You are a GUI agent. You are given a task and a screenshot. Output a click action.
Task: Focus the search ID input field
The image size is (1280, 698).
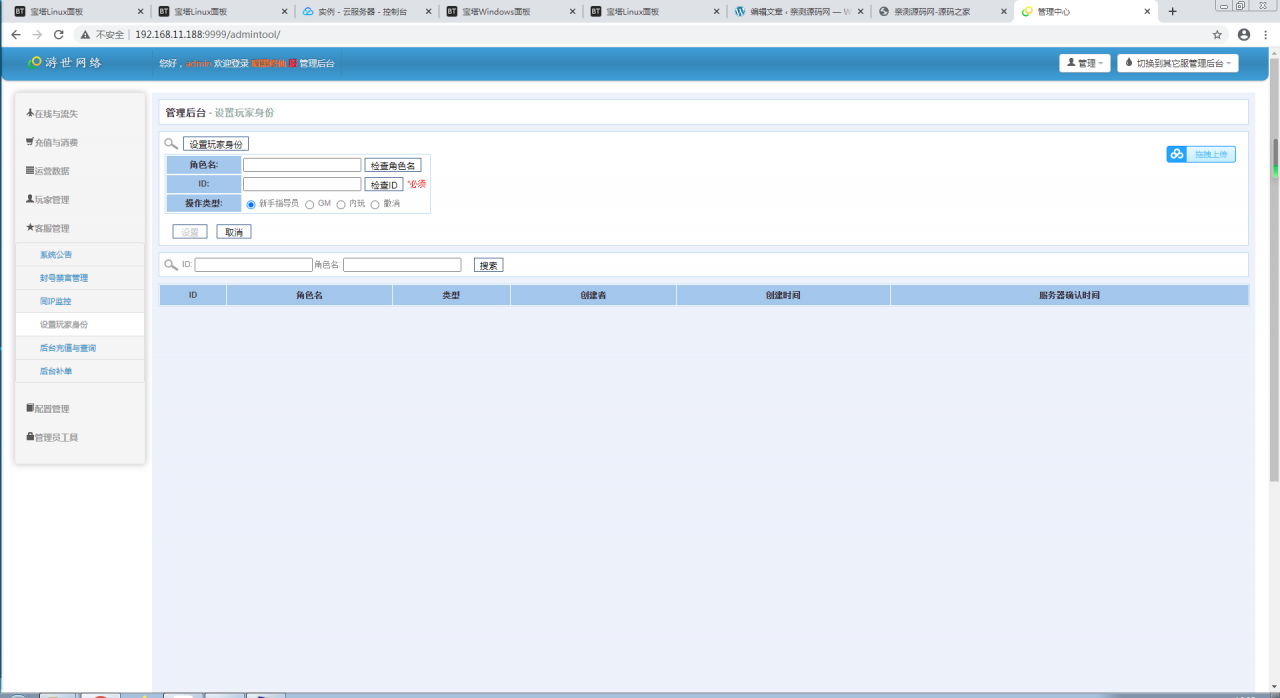254,265
